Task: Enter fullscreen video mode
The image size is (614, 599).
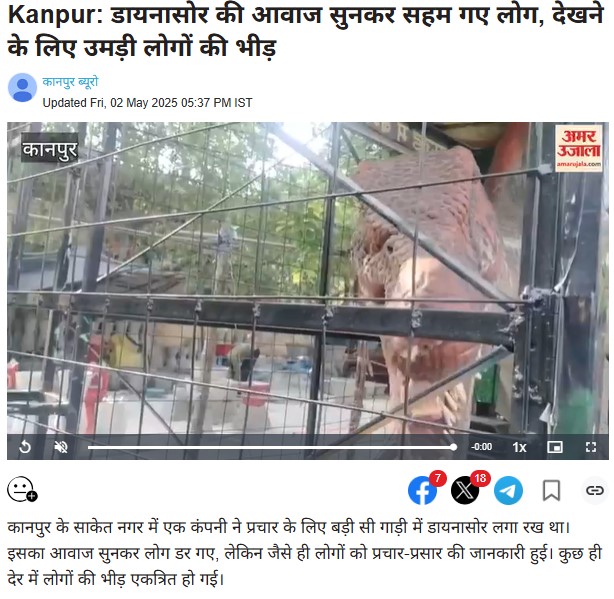Action: tap(591, 447)
